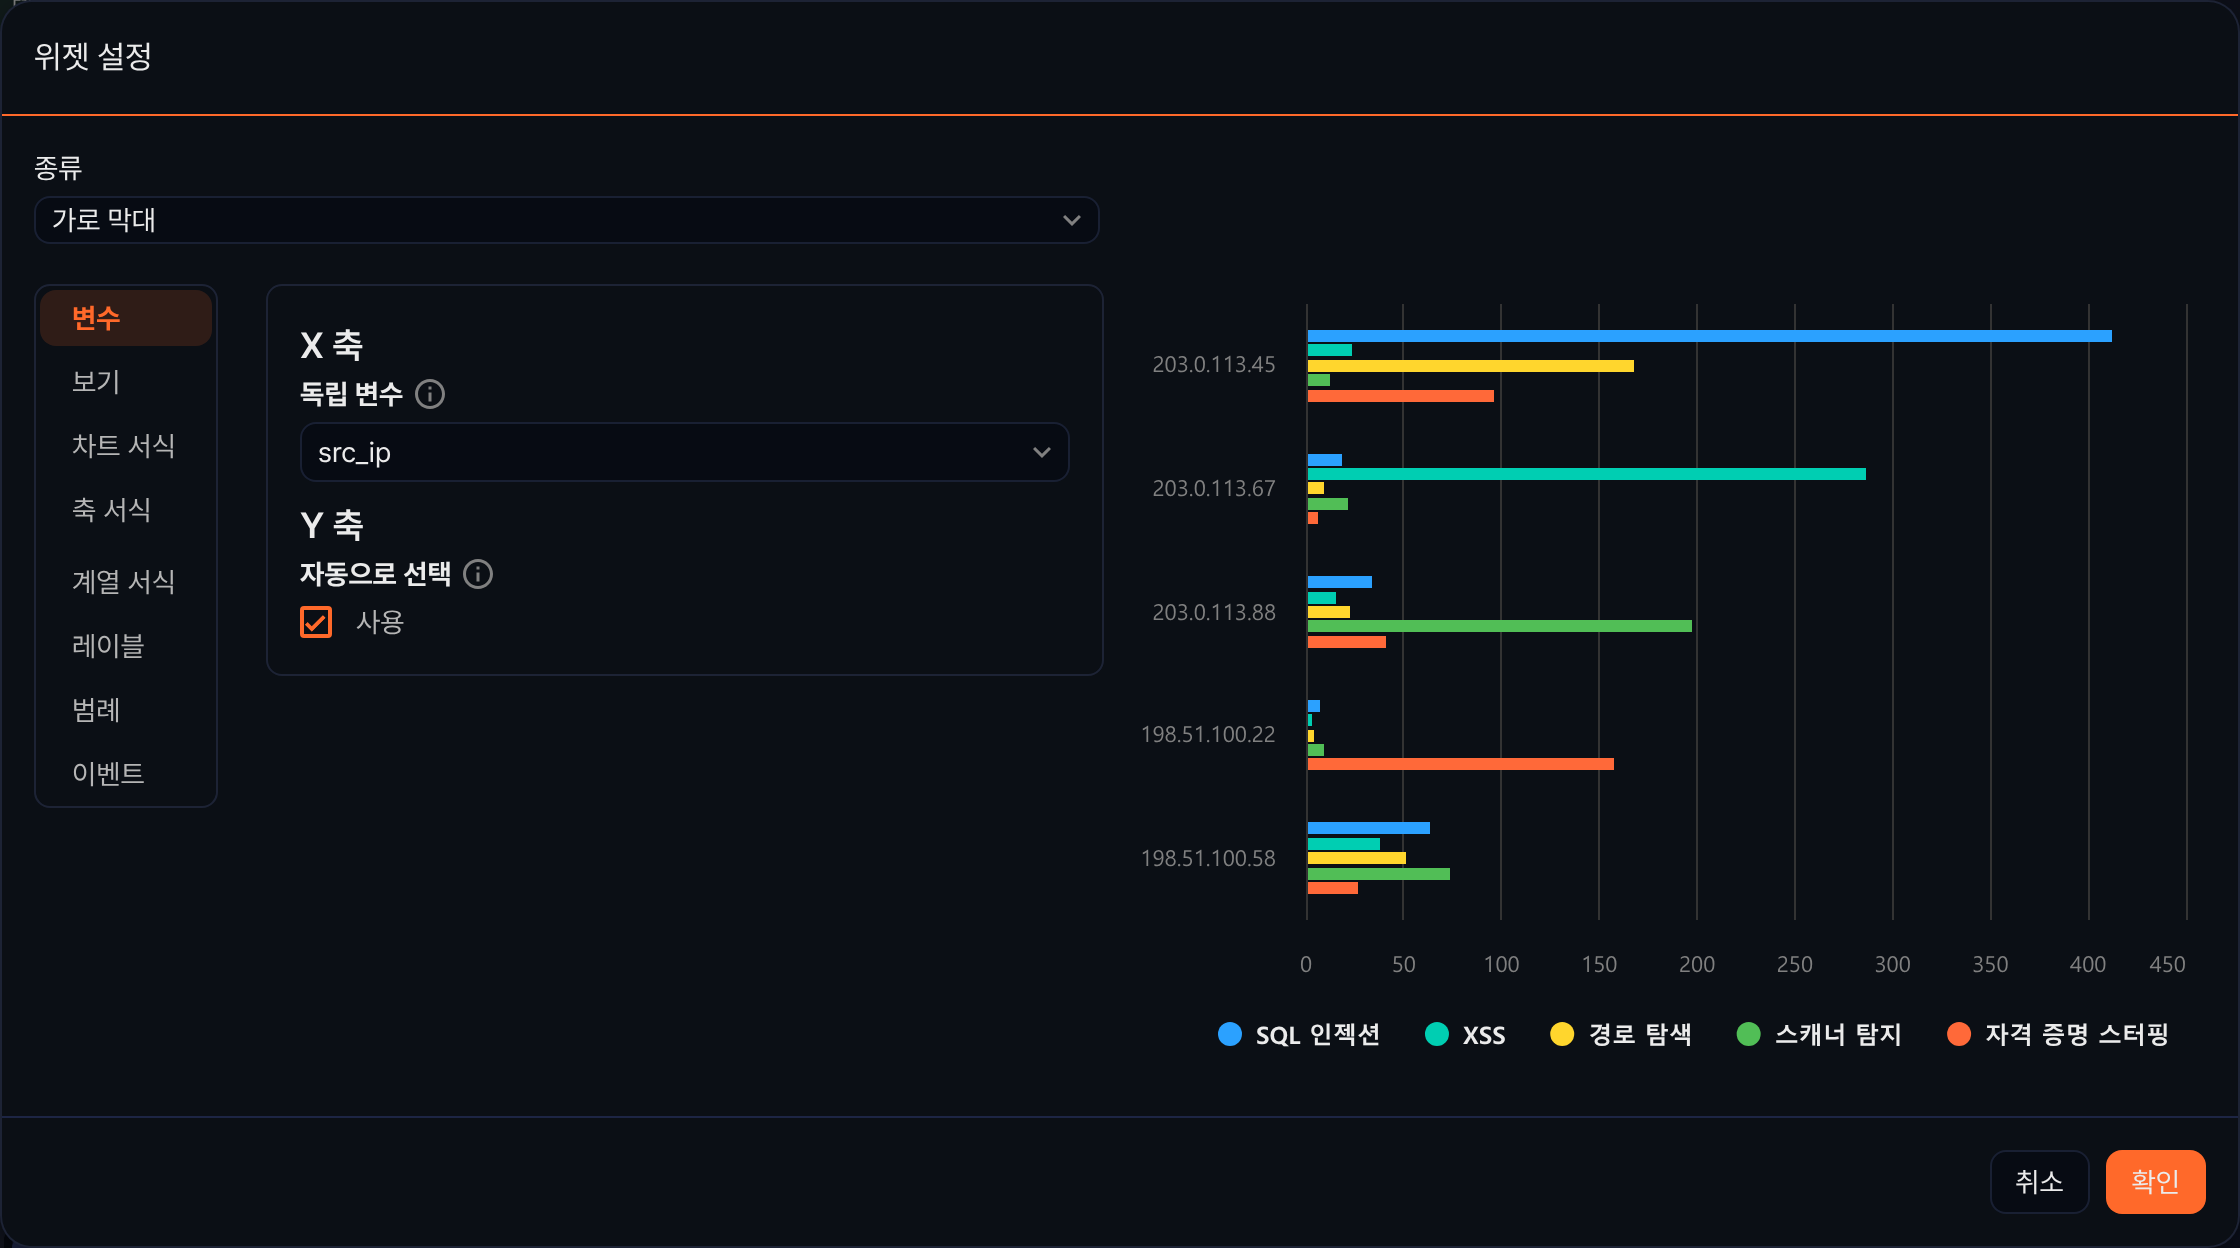Click the teal XSS bar for 203.0.113.67
The image size is (2240, 1248).
tap(1587, 474)
